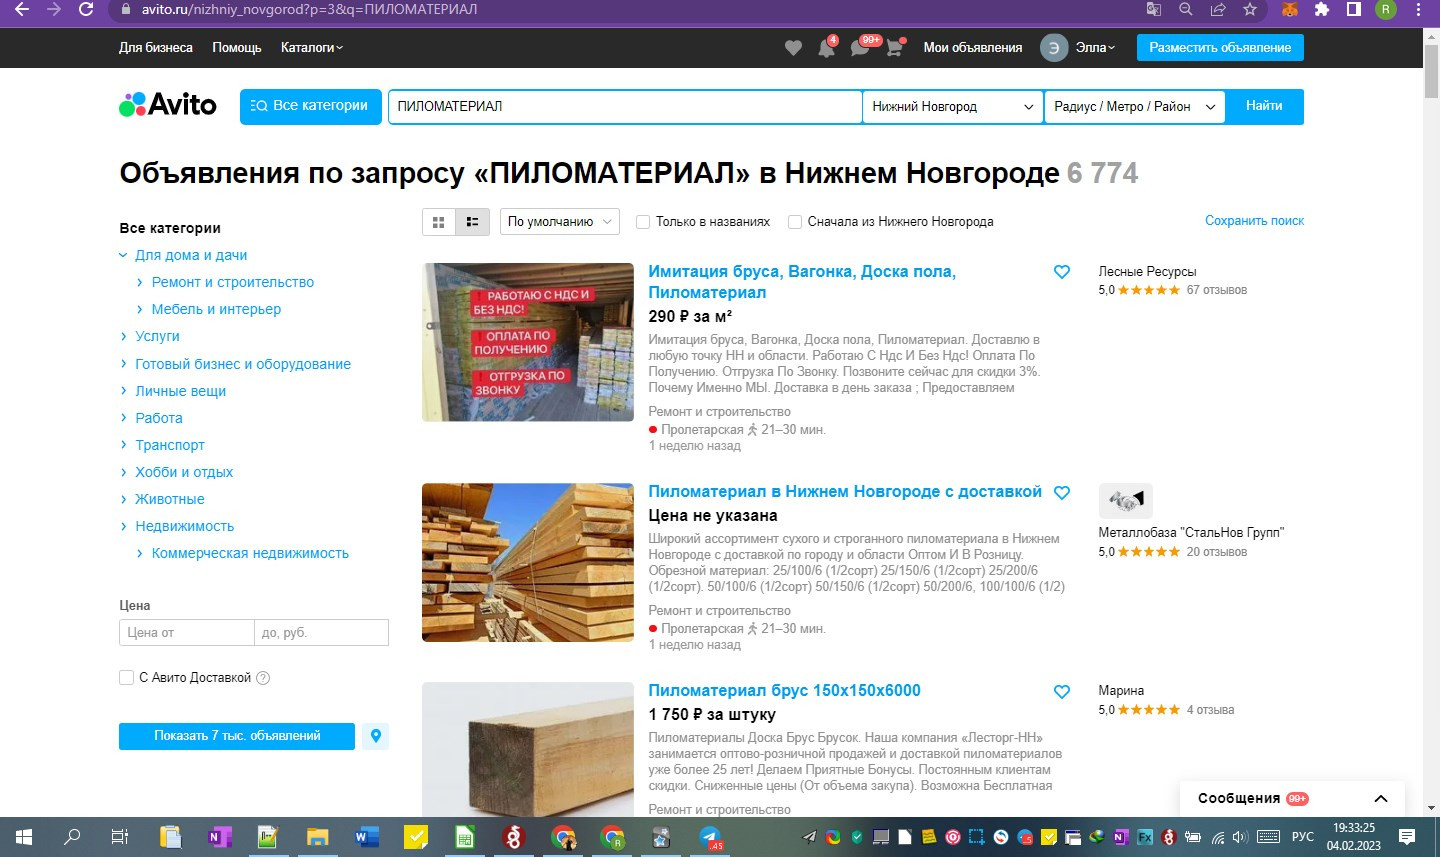Toggle the browser side panel icon
This screenshot has width=1440, height=857.
pos(1354,10)
